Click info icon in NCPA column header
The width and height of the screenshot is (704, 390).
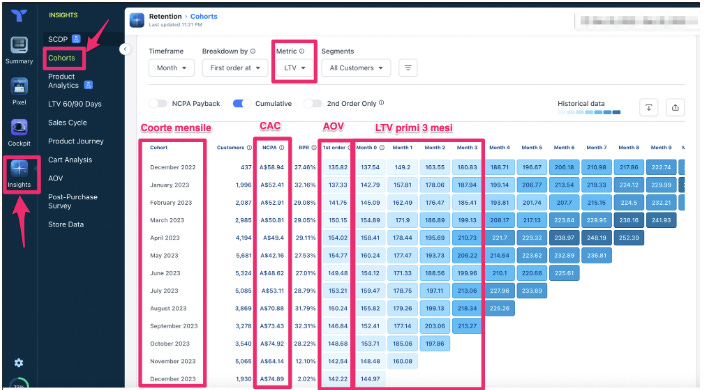(x=282, y=147)
